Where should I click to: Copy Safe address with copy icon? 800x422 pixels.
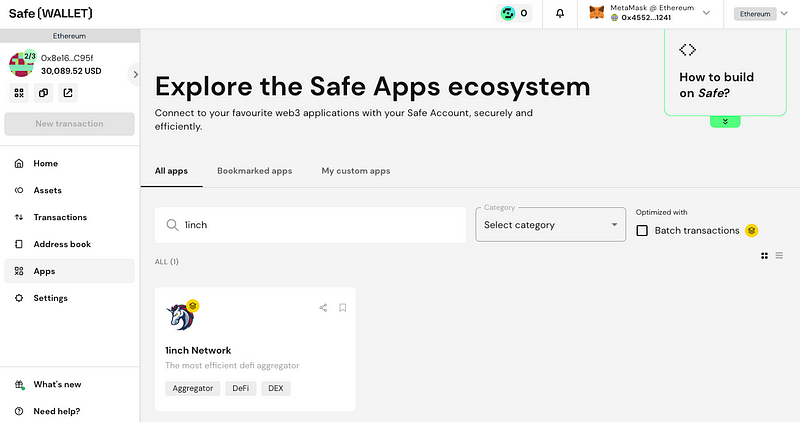pyautogui.click(x=43, y=93)
